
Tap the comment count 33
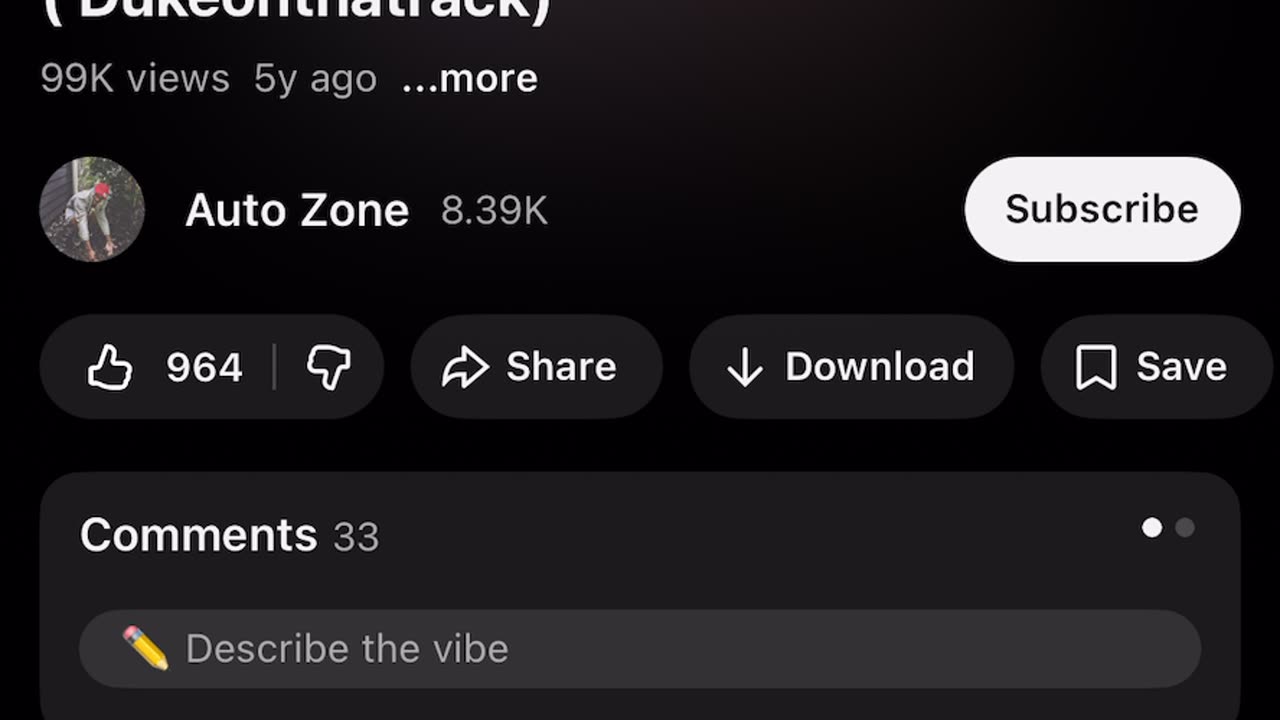pos(356,538)
